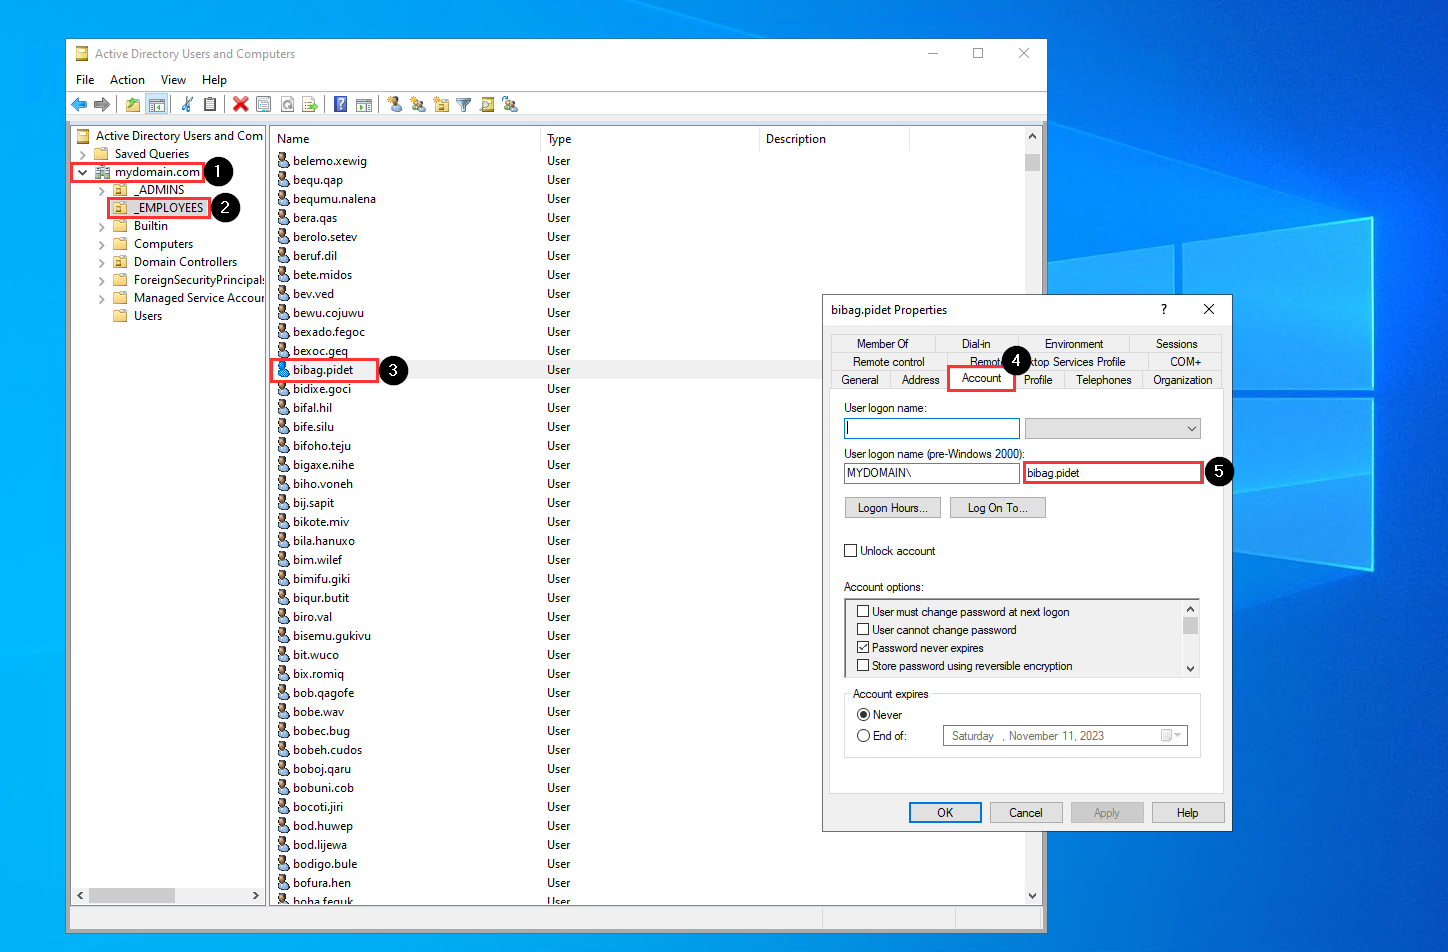Enable Store password using reversible encryption
1448x952 pixels.
tap(863, 666)
